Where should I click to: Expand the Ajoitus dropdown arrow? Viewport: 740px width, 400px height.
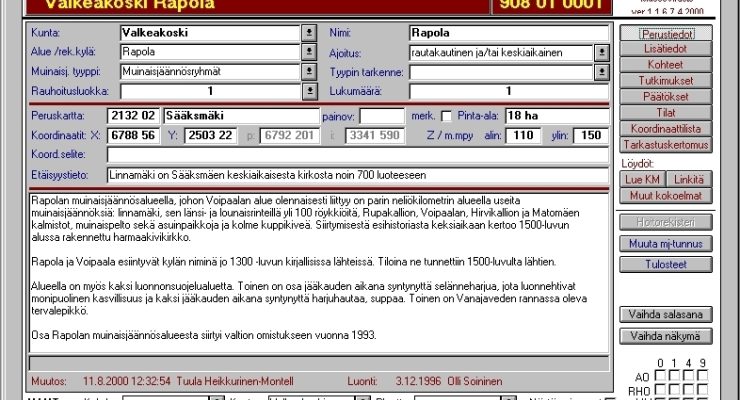tap(601, 51)
